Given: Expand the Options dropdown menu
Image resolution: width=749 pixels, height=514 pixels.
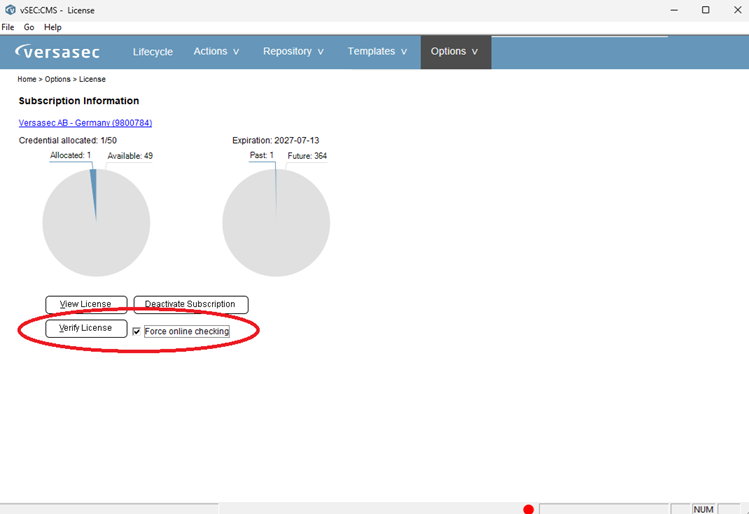Looking at the screenshot, I should pyautogui.click(x=454, y=52).
